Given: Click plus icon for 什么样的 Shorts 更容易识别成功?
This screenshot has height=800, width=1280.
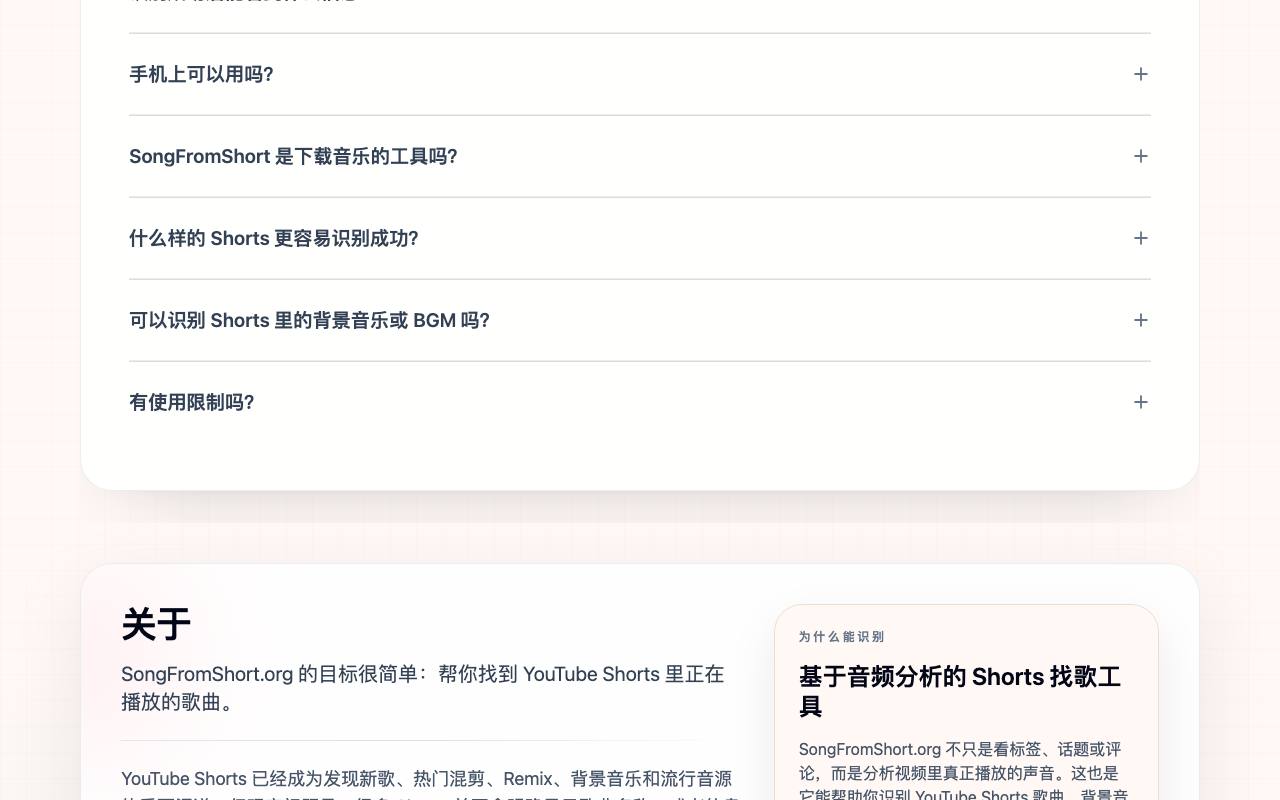Looking at the screenshot, I should [1140, 238].
